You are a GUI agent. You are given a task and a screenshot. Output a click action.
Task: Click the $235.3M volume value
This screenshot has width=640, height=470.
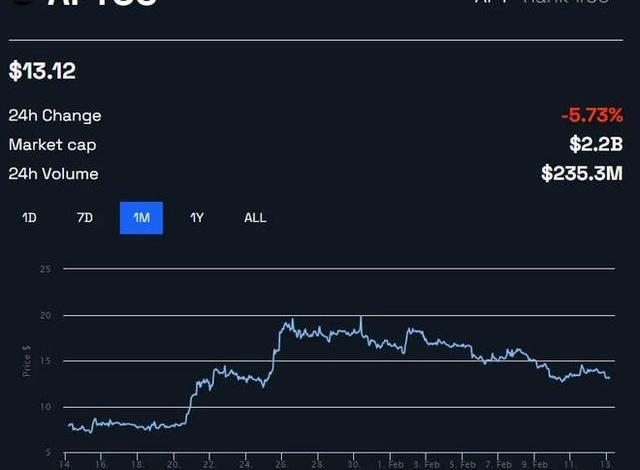(x=582, y=174)
